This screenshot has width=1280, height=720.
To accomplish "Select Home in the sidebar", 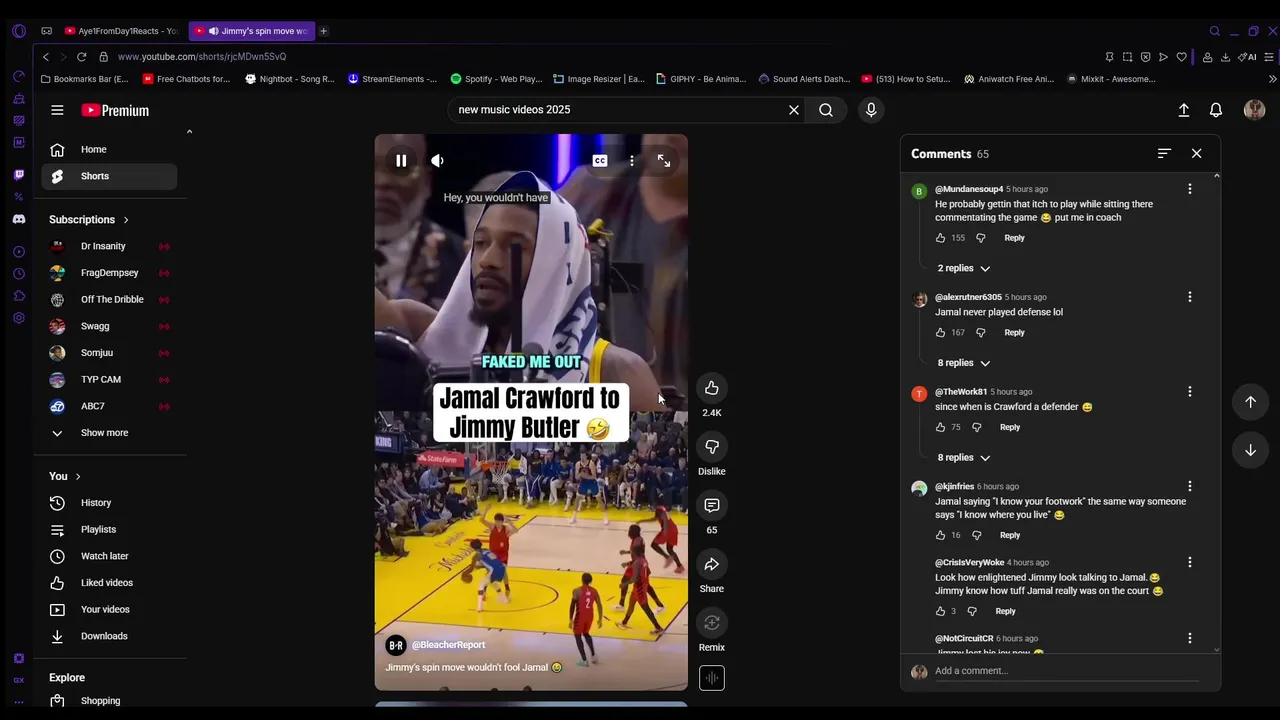I will pos(109,149).
